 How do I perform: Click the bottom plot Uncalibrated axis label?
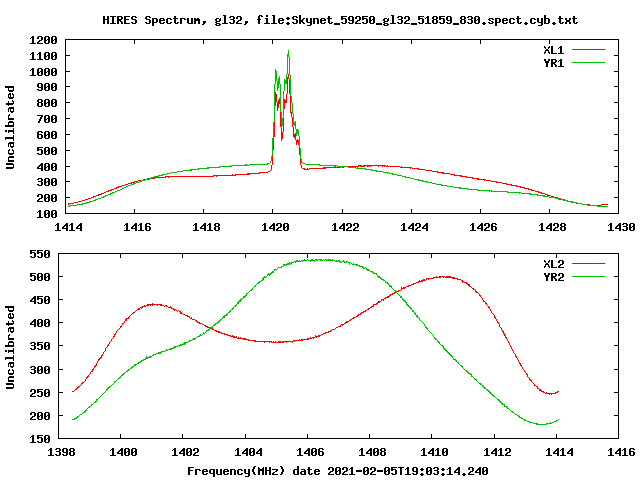[x=10, y=347]
